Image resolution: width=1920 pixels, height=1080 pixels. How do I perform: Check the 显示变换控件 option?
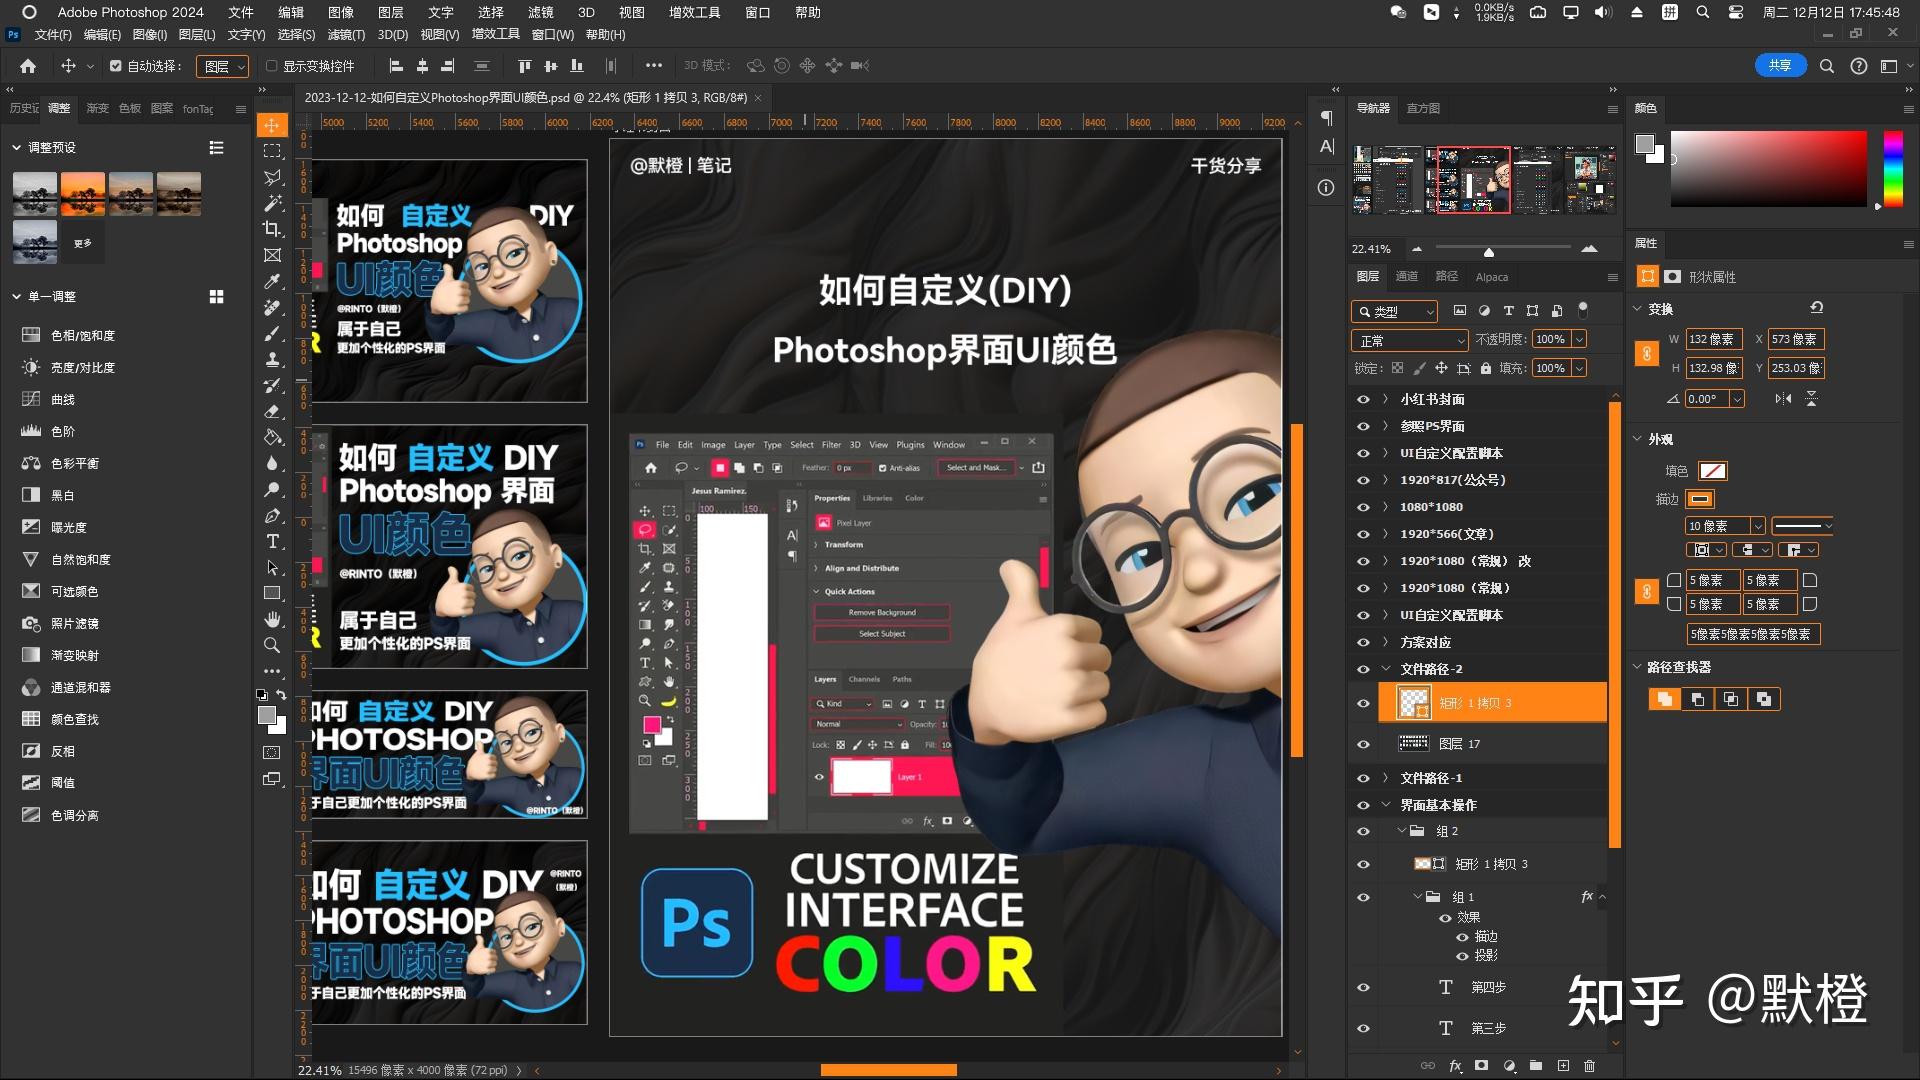[x=271, y=66]
